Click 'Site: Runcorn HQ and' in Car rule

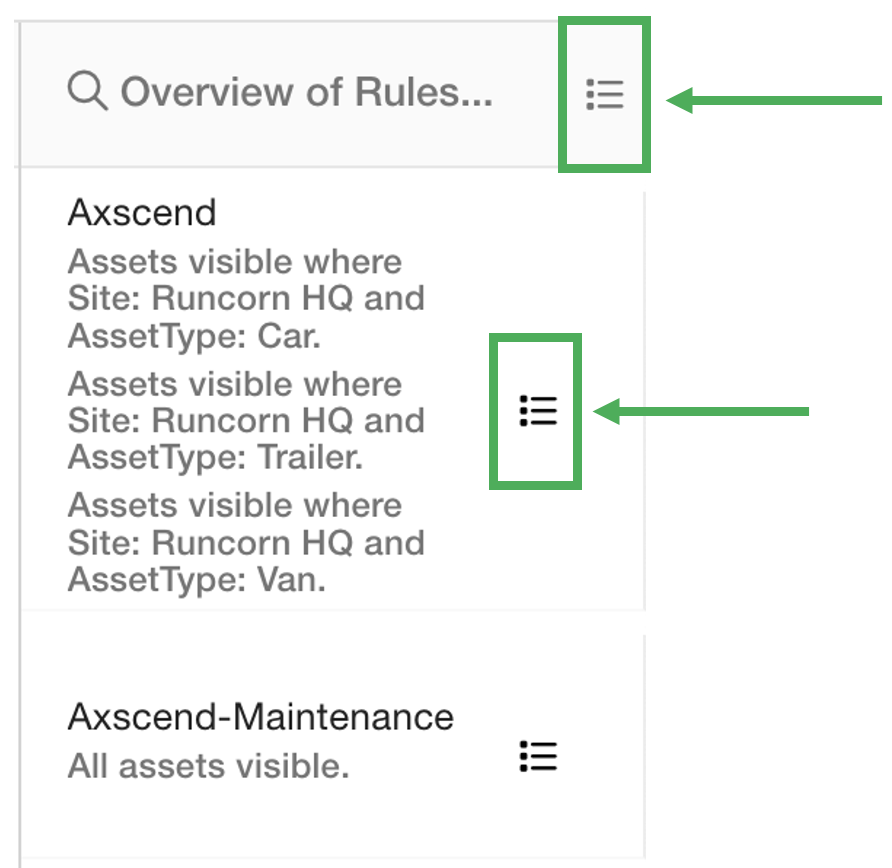coord(246,298)
